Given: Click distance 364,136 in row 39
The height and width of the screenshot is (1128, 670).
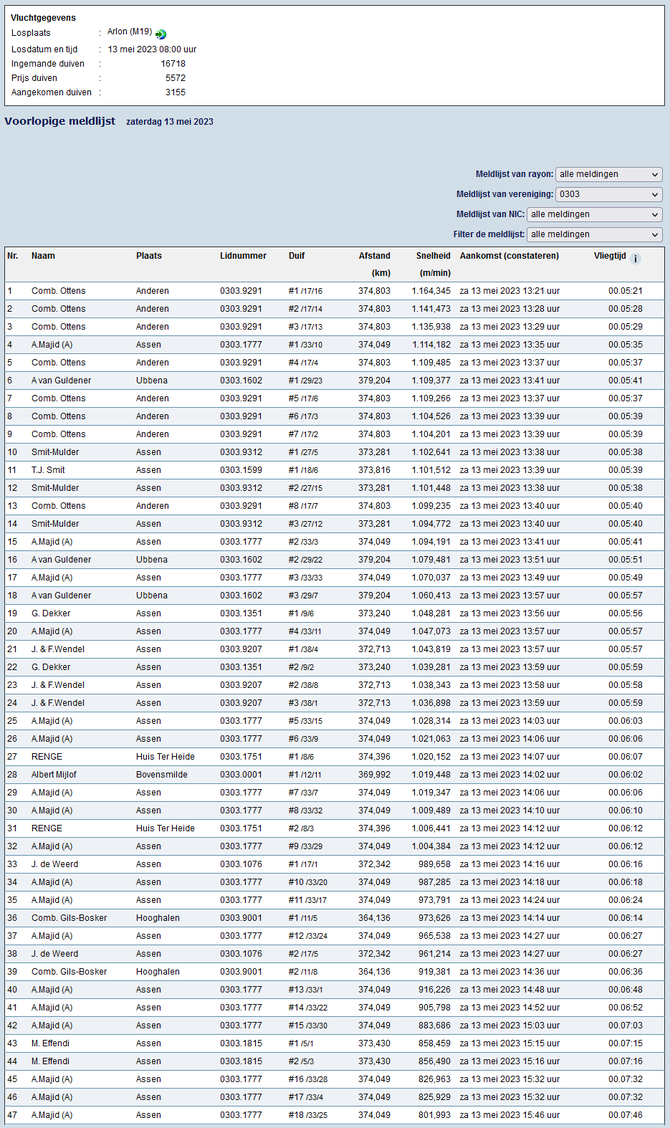Looking at the screenshot, I should click(374, 972).
